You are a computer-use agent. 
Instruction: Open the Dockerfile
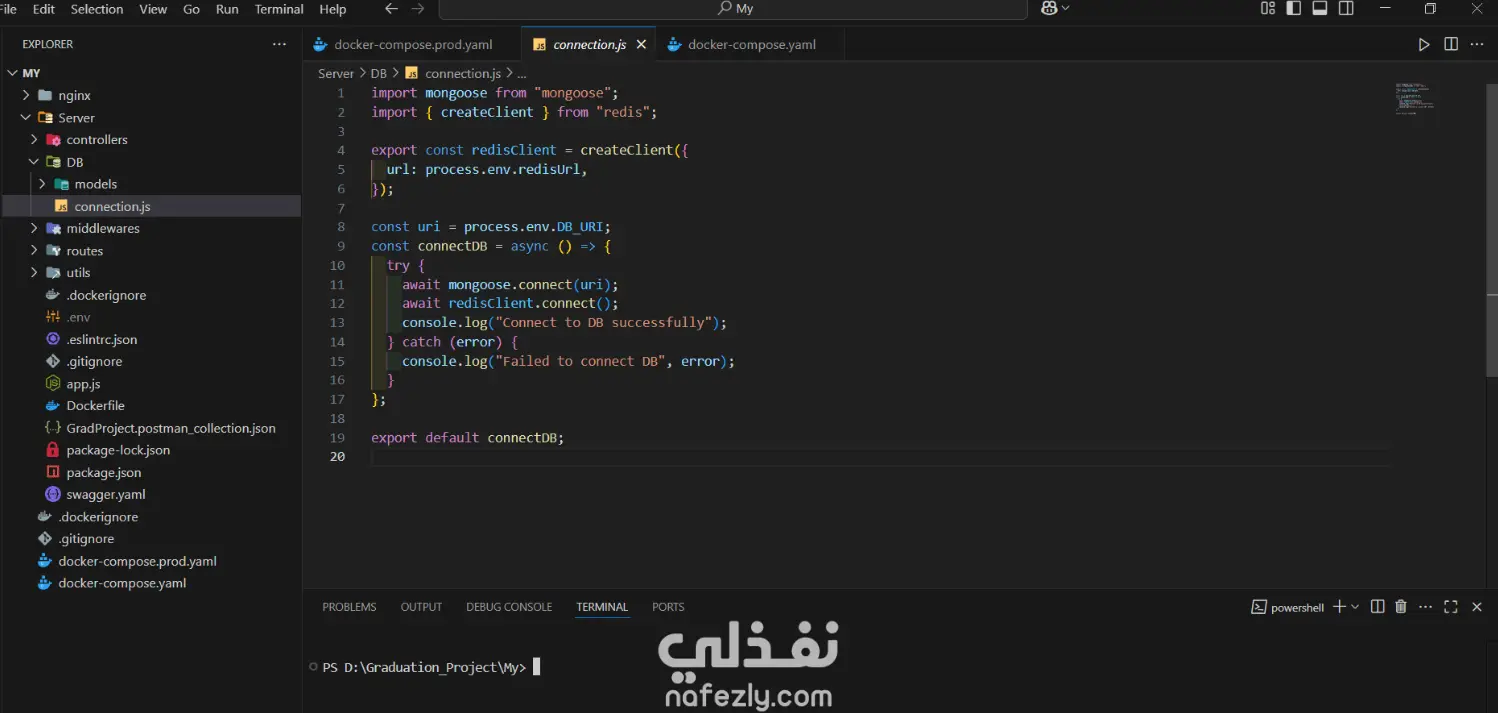(x=151, y=405)
